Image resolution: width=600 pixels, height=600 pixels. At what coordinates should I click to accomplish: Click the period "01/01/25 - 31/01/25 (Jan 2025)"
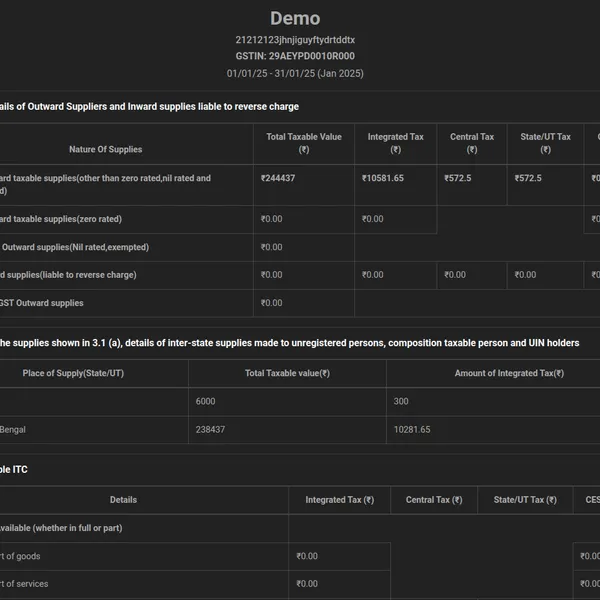click(295, 73)
